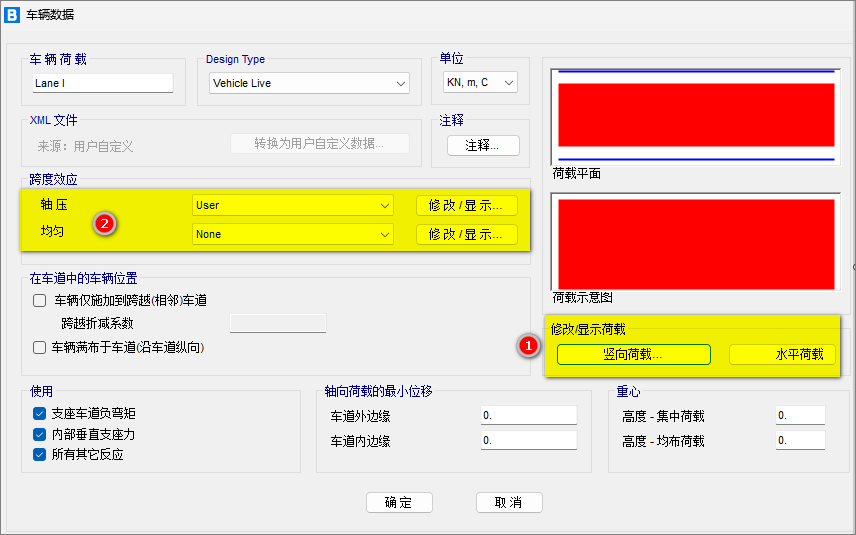Uncheck 内部垂直支座力 option
The height and width of the screenshot is (535, 856).
(40, 434)
